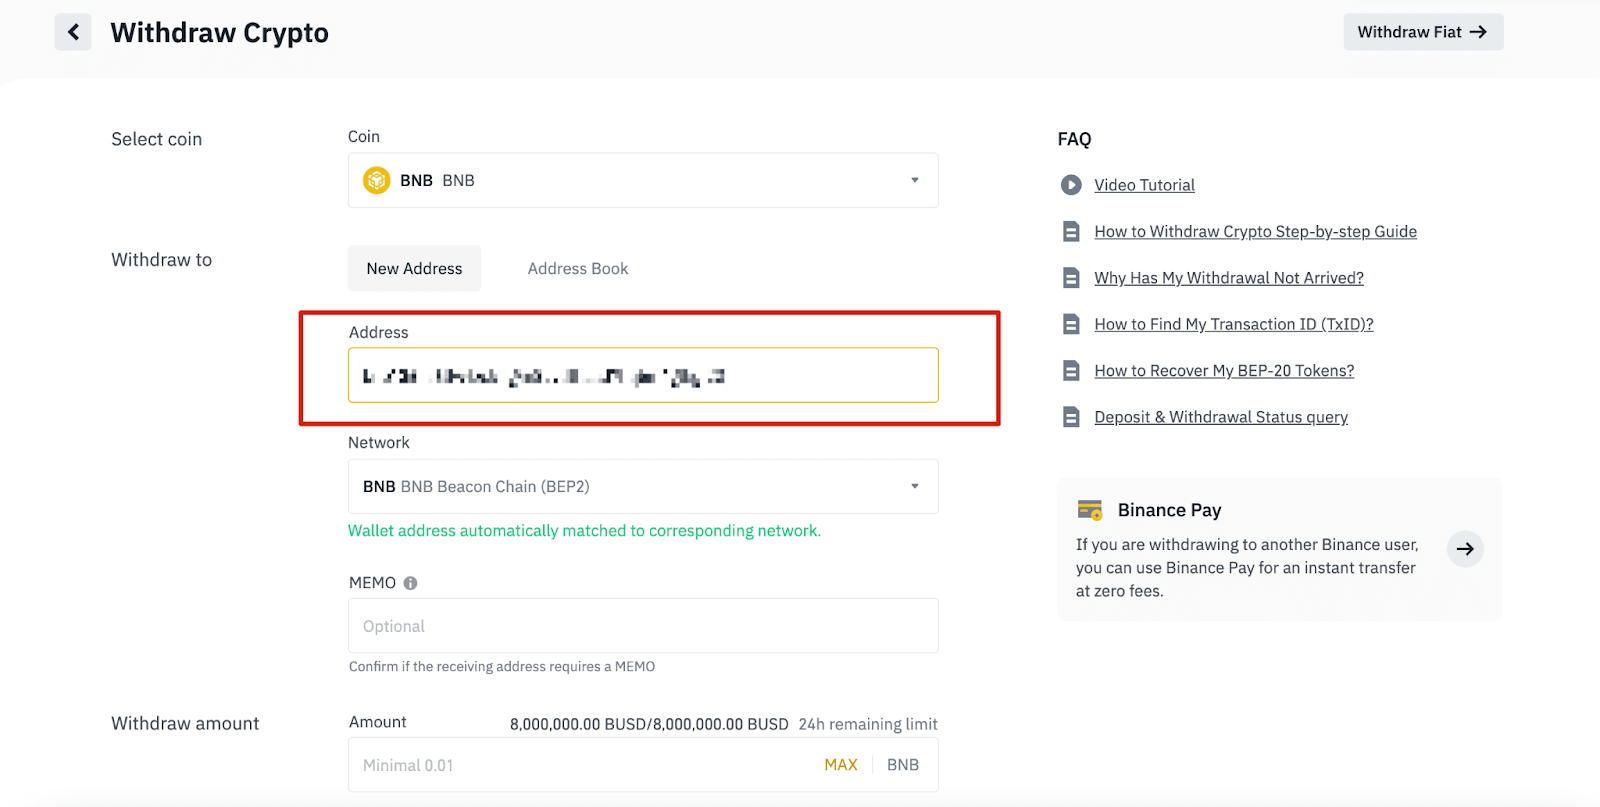Viewport: 1600px width, 807px height.
Task: Click the 24h remaining limit label
Action: [x=868, y=724]
